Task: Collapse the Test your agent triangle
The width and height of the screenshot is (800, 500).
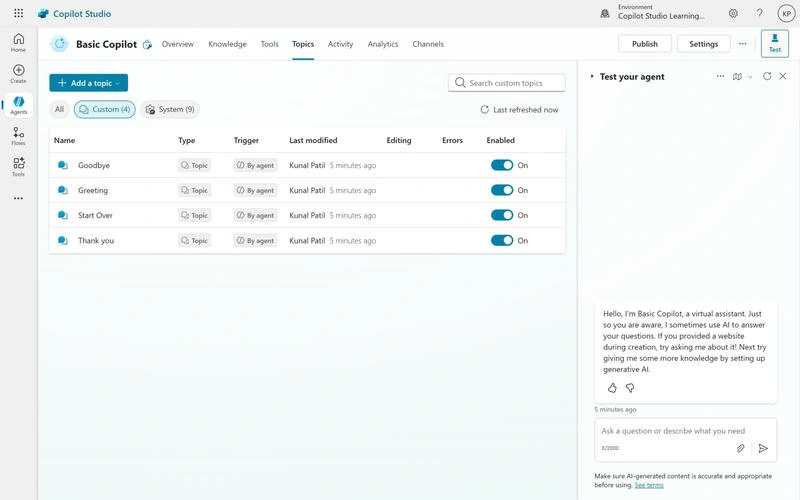Action: coord(592,77)
